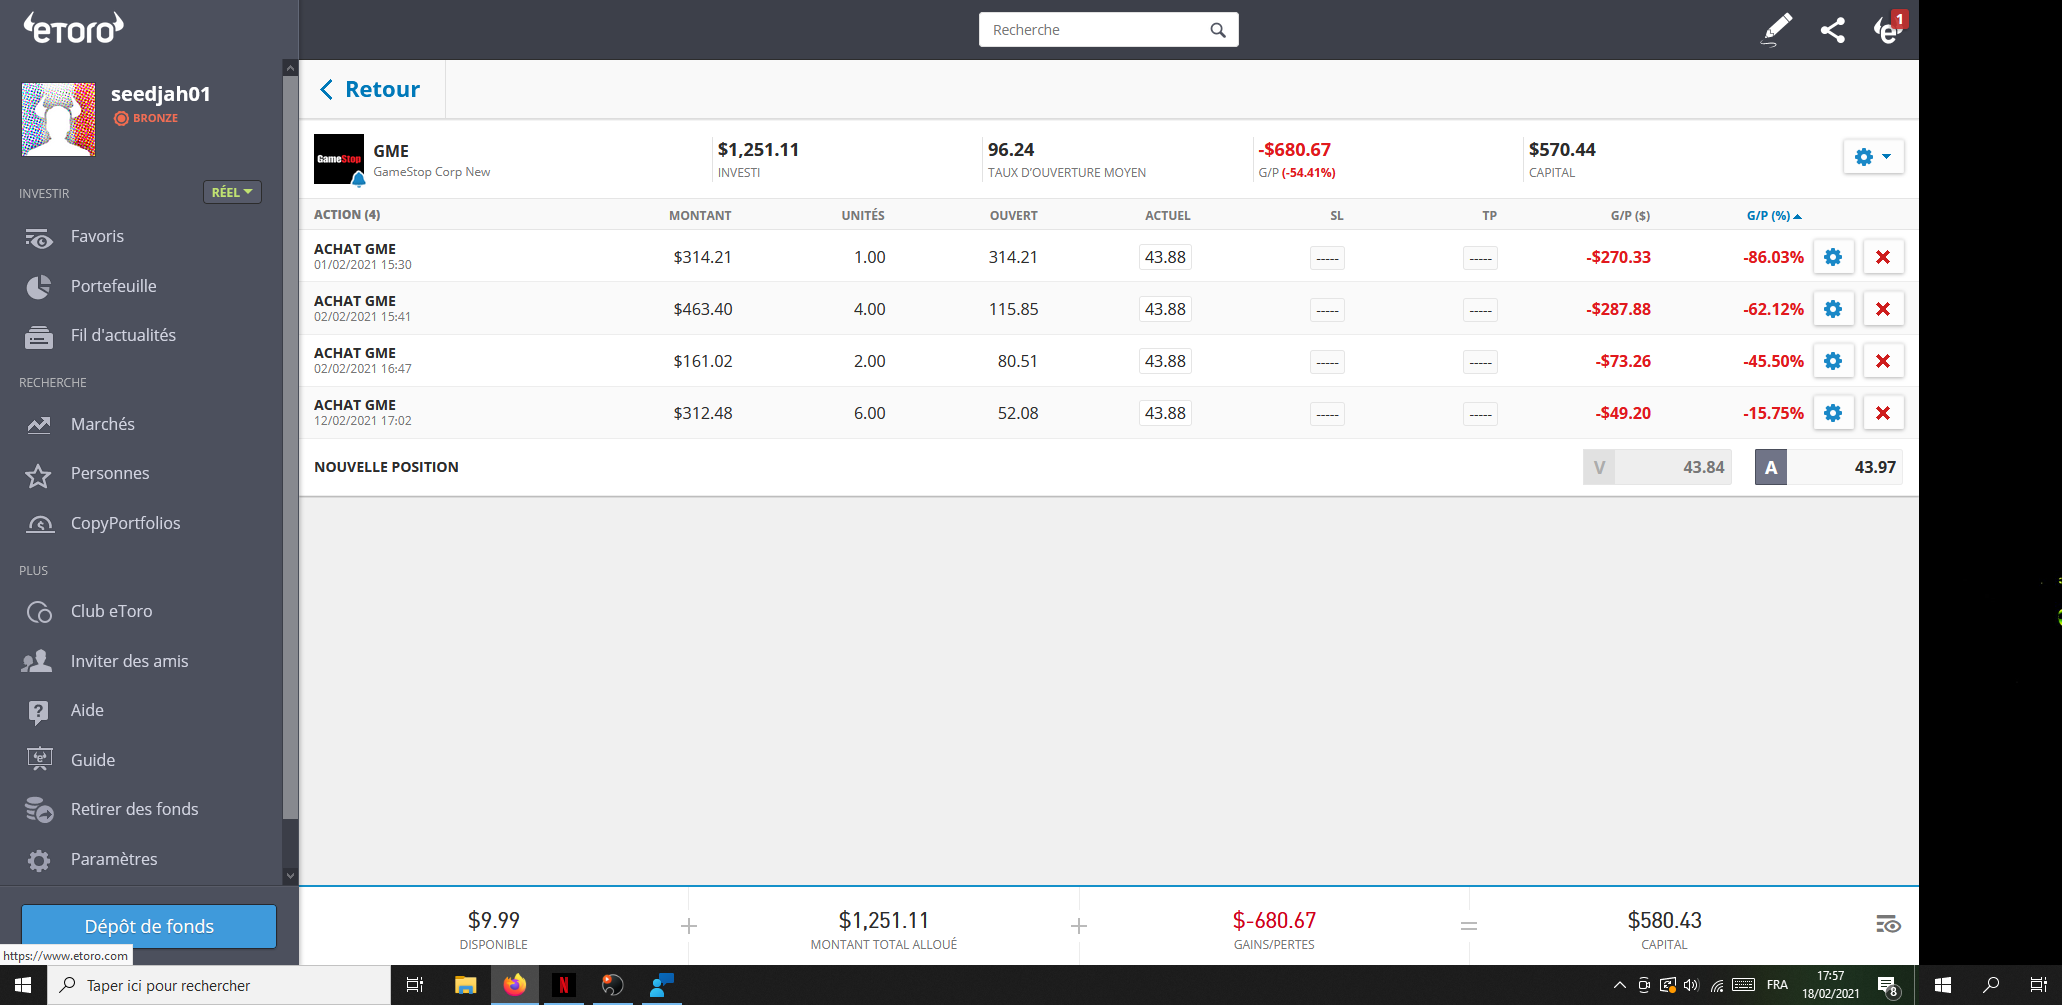Image resolution: width=2062 pixels, height=1005 pixels.
Task: Show hidden system tray icons
Action: tap(1619, 985)
